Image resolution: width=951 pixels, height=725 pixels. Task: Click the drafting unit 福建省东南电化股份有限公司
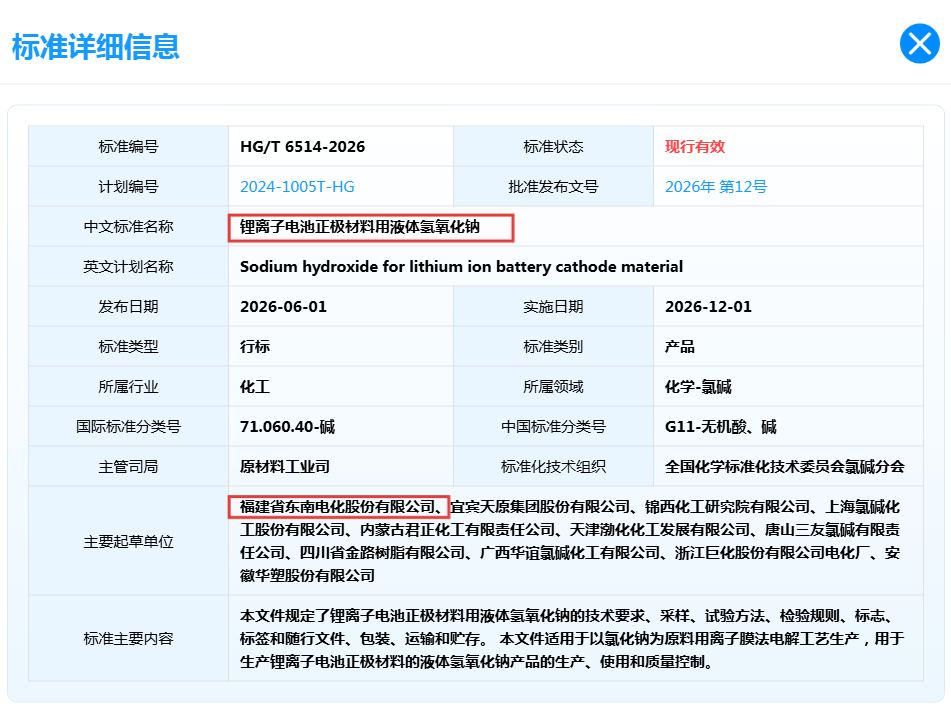click(x=338, y=507)
